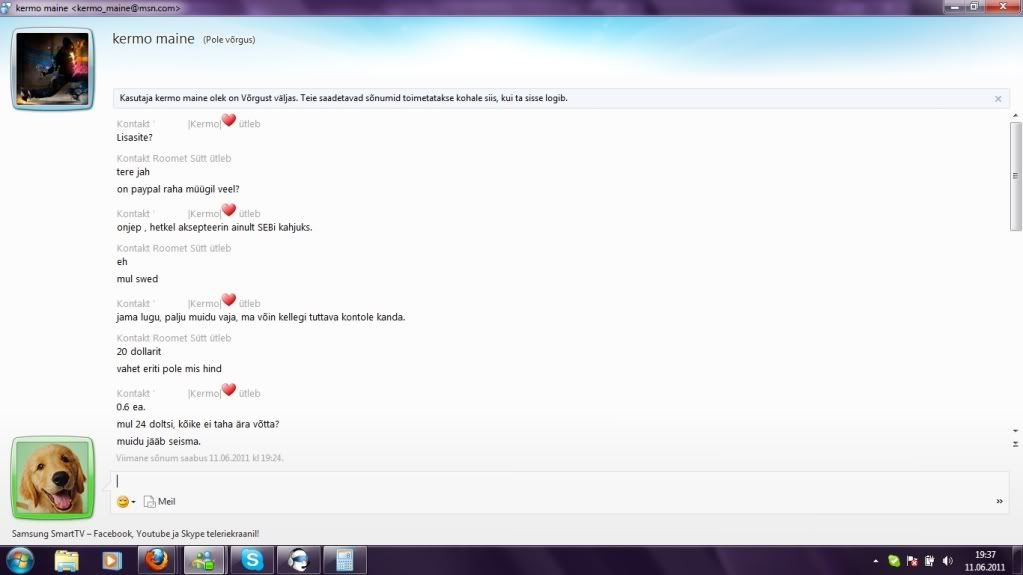Open the emoticon picker smiley
The image size is (1023, 575).
[123, 501]
